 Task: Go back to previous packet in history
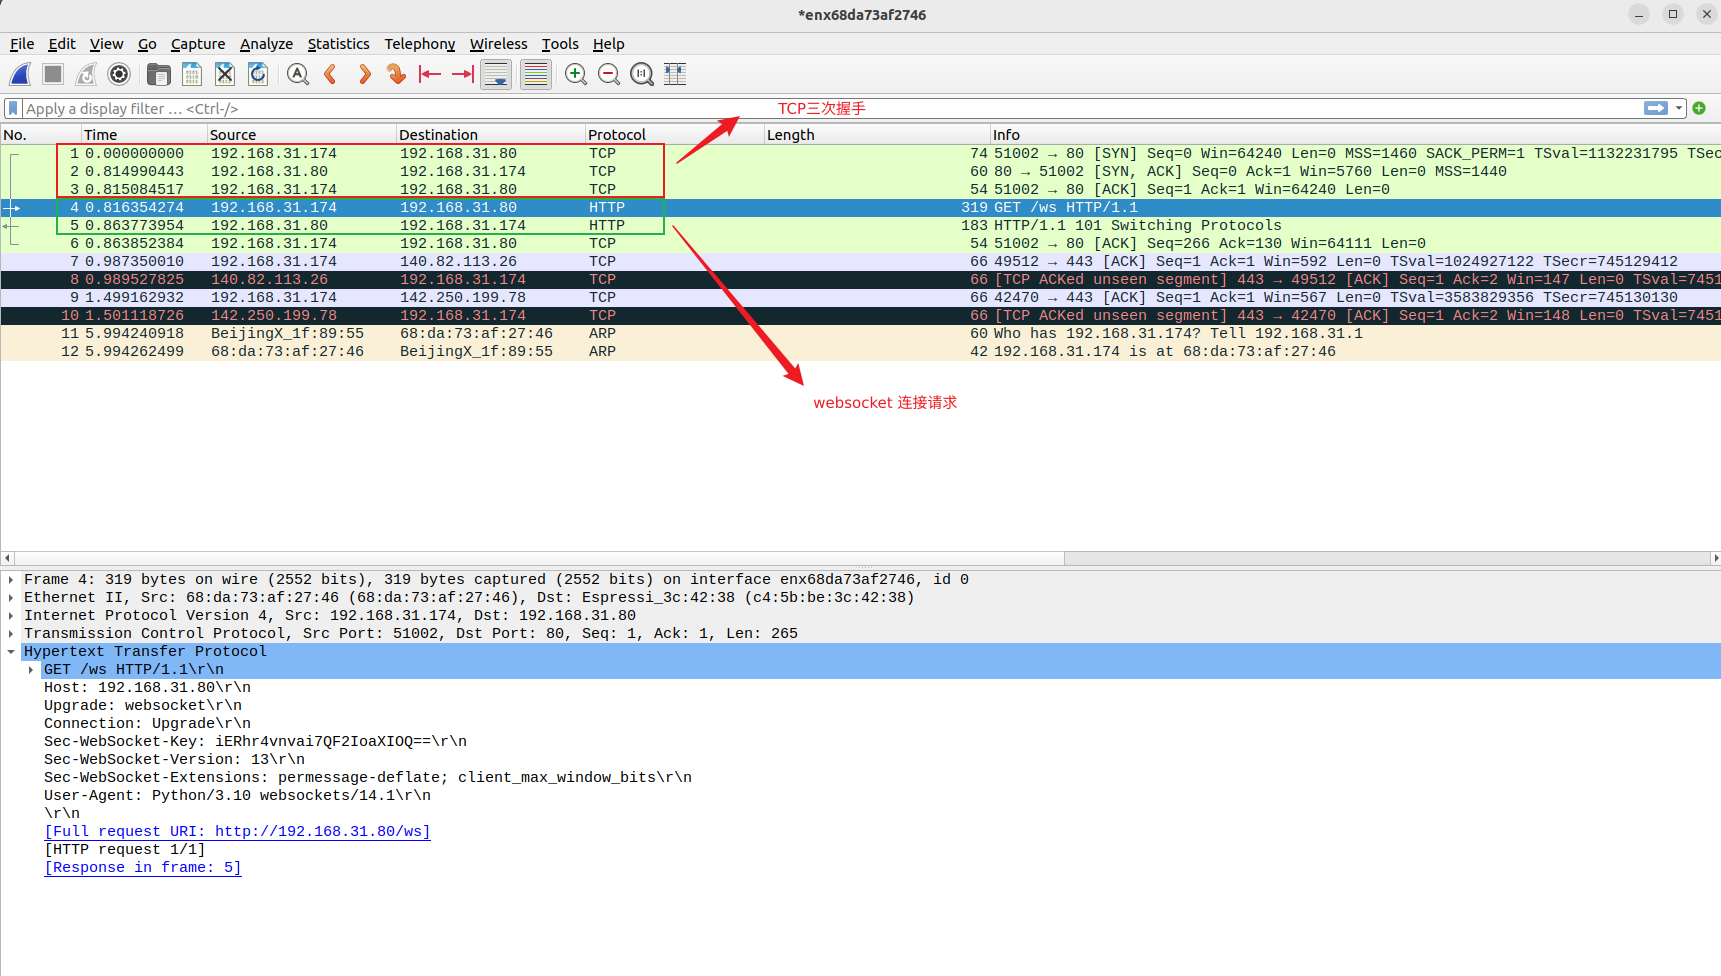pyautogui.click(x=330, y=74)
